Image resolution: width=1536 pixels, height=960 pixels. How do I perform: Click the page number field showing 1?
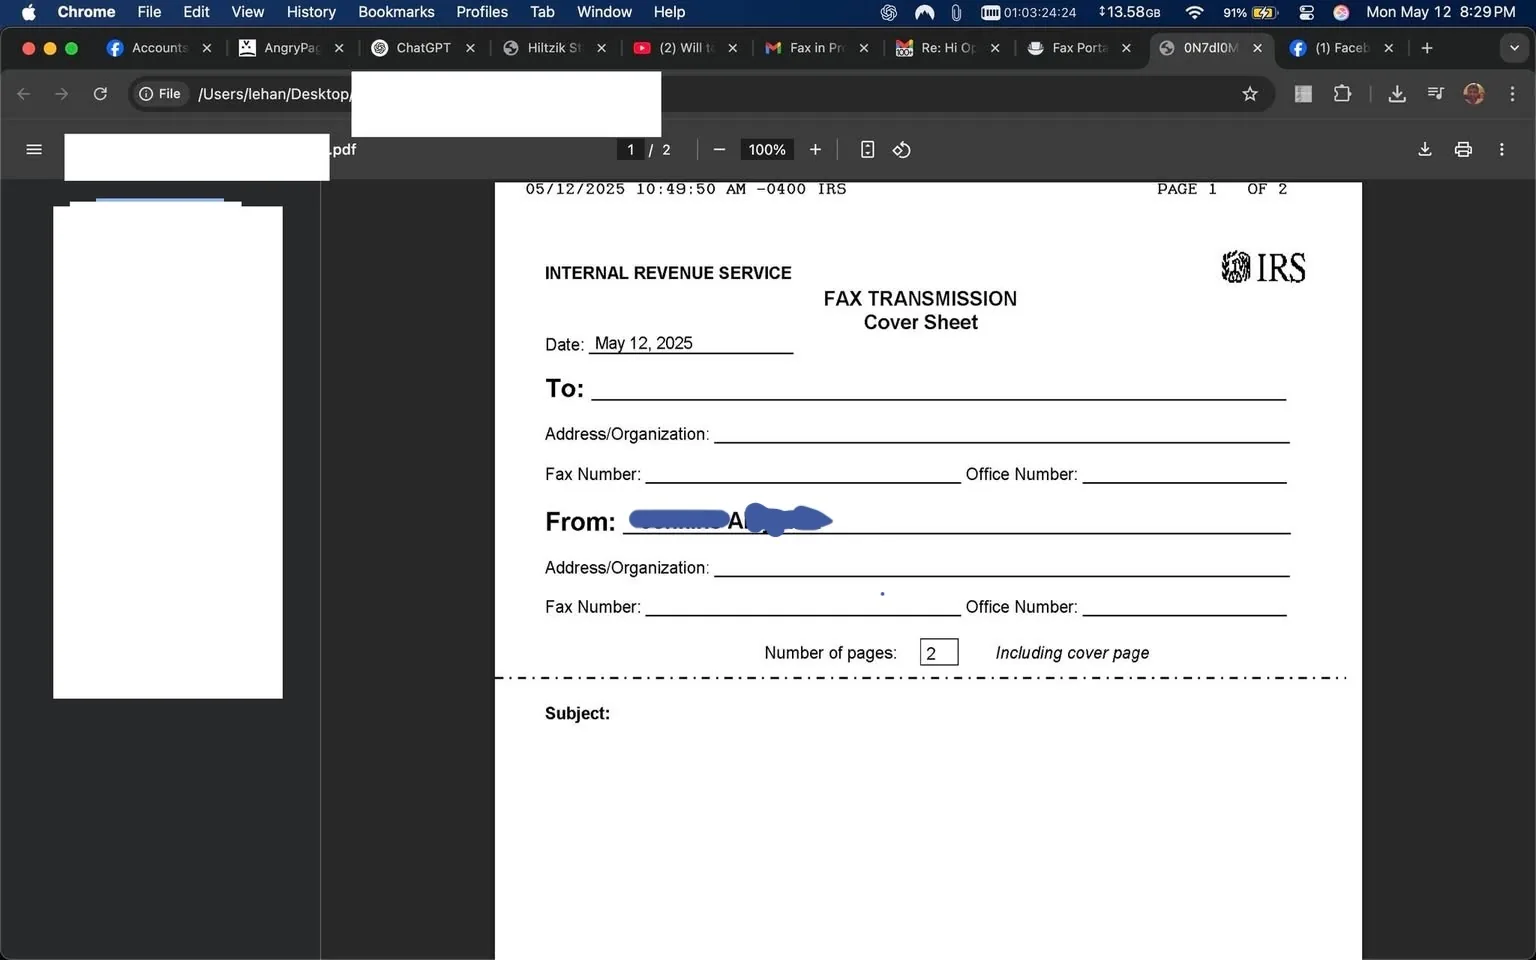[x=630, y=149]
